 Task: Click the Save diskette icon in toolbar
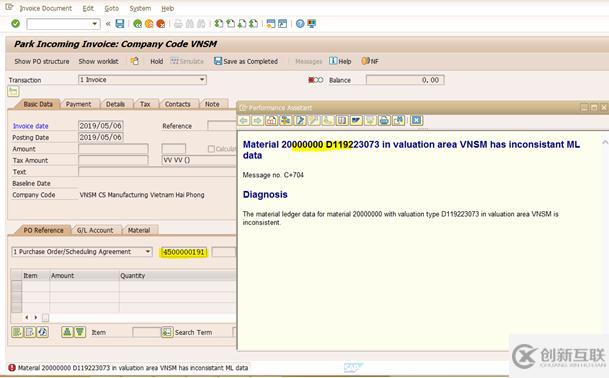120,24
